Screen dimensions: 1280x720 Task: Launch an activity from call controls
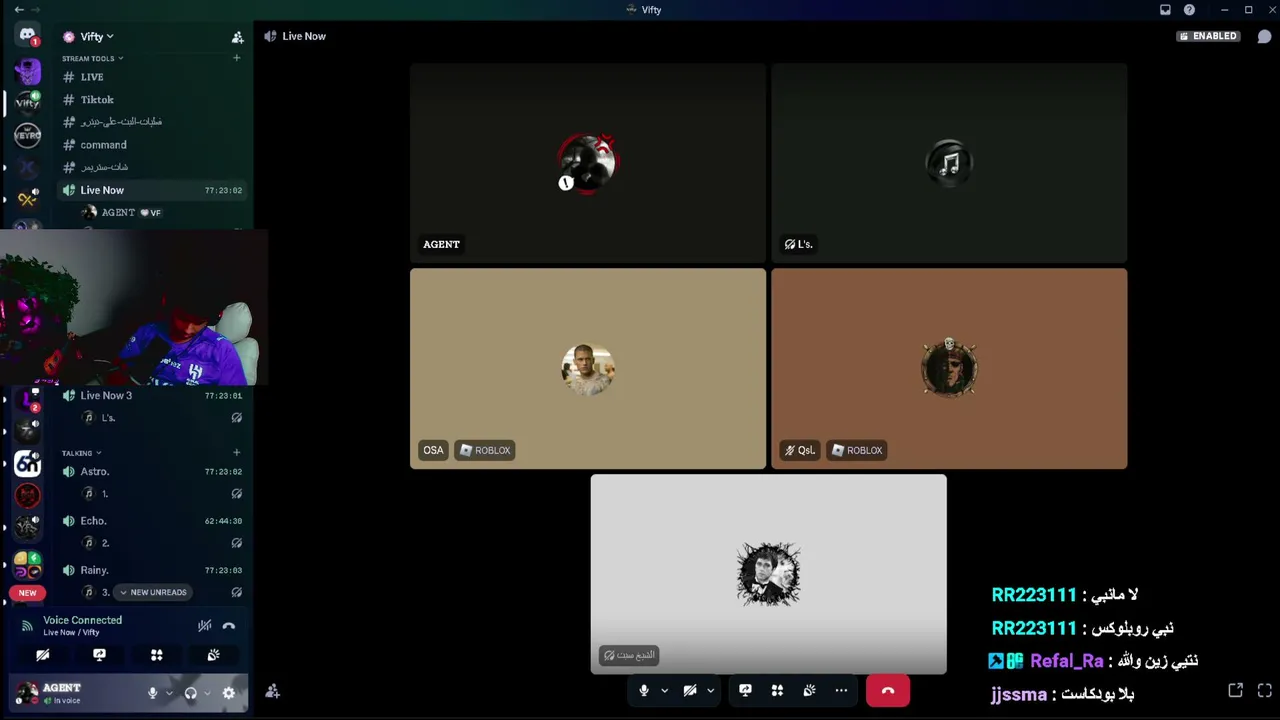coord(777,691)
